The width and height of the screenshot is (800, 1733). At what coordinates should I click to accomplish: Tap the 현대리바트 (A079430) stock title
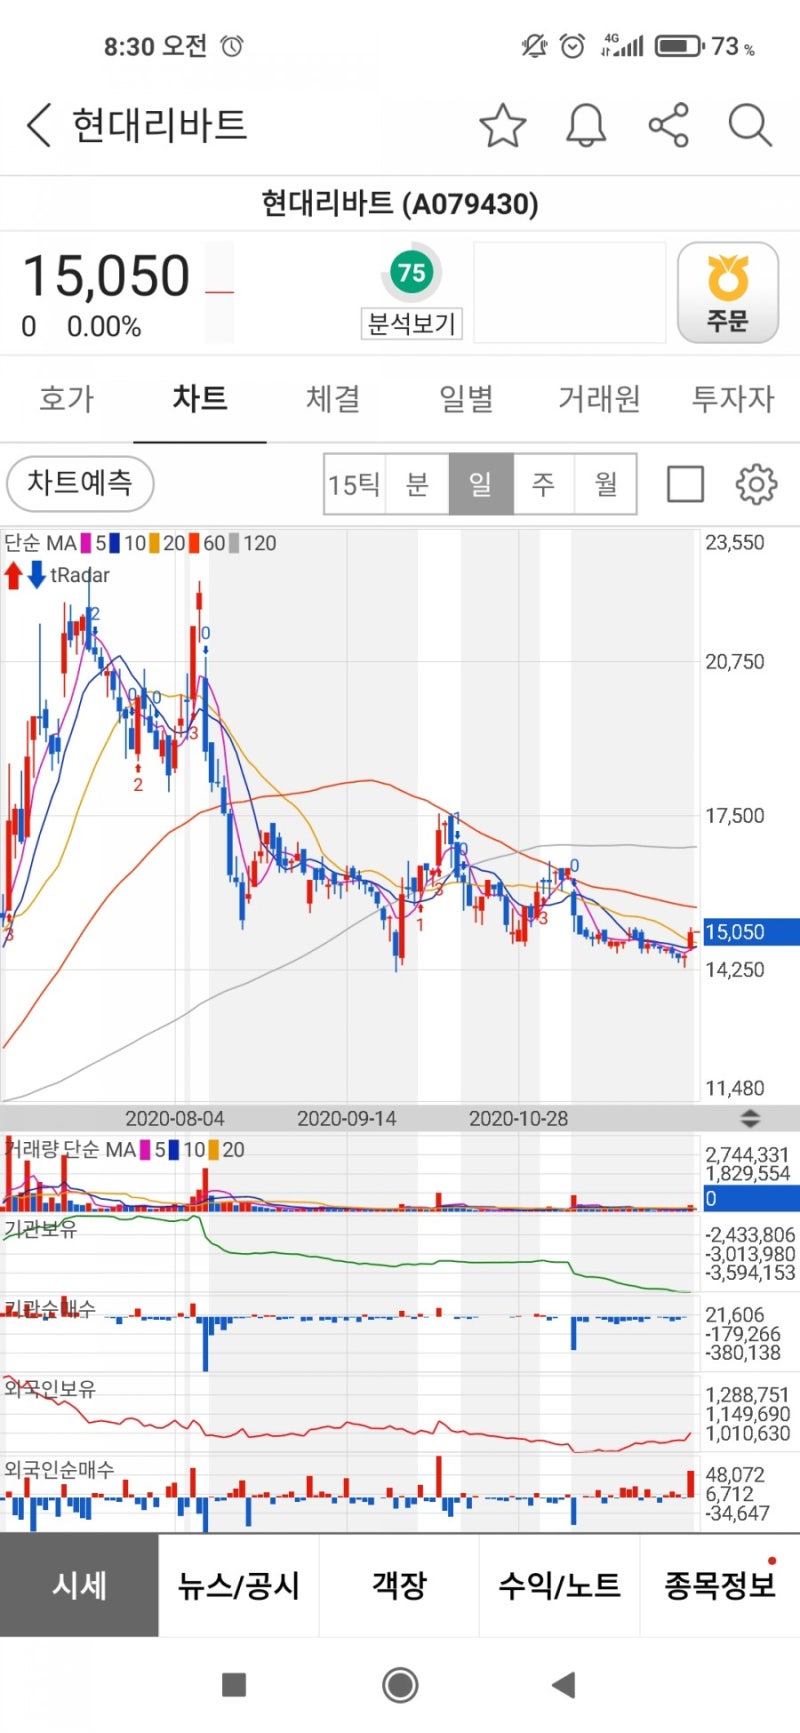(x=400, y=204)
